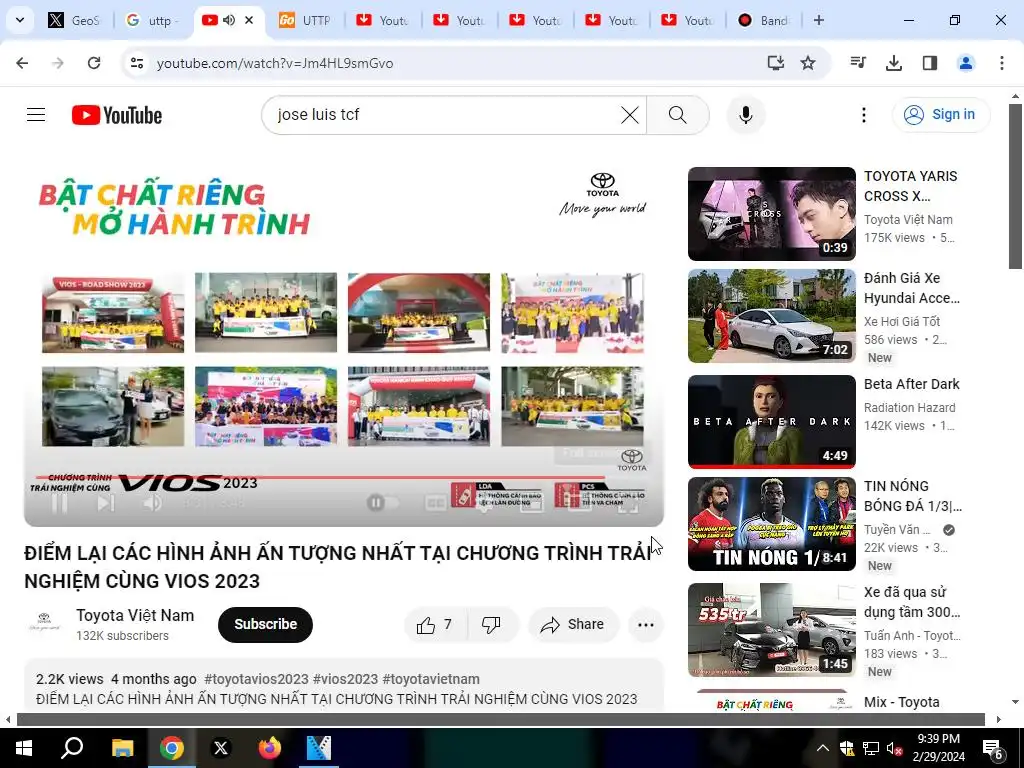Dislike the video with thumbs down
Image resolution: width=1024 pixels, height=768 pixels.
[x=492, y=625]
